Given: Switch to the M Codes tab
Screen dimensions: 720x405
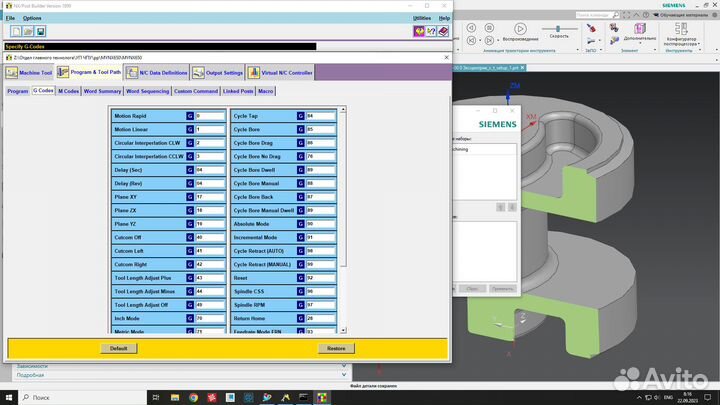Looking at the screenshot, I should click(x=68, y=91).
